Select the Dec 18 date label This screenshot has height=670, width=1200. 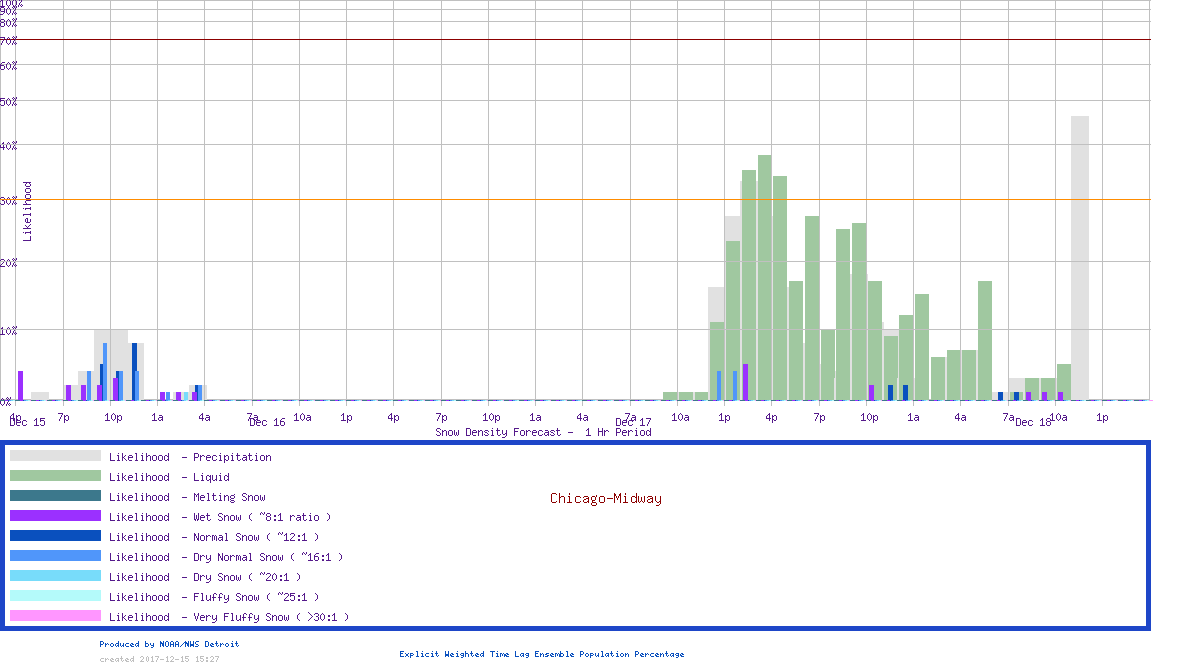pyautogui.click(x=1033, y=423)
